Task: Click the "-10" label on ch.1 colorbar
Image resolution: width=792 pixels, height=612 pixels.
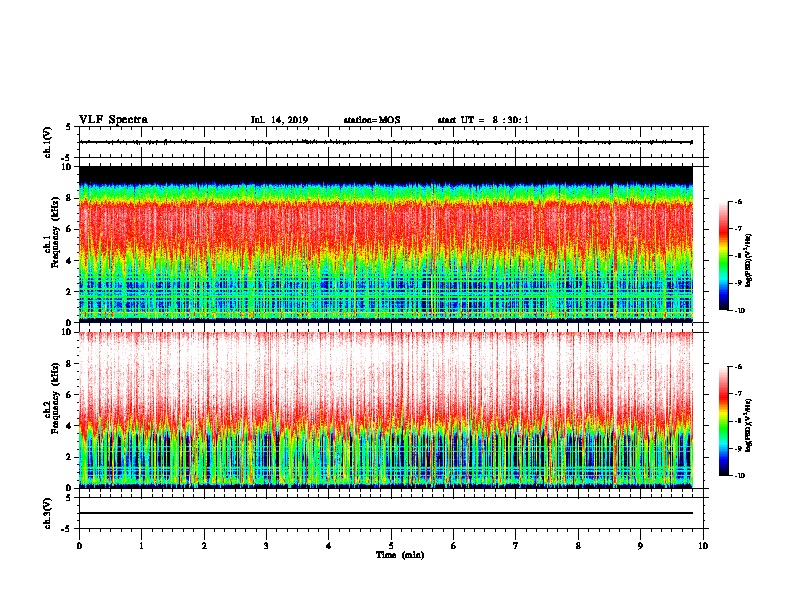Action: tap(739, 311)
